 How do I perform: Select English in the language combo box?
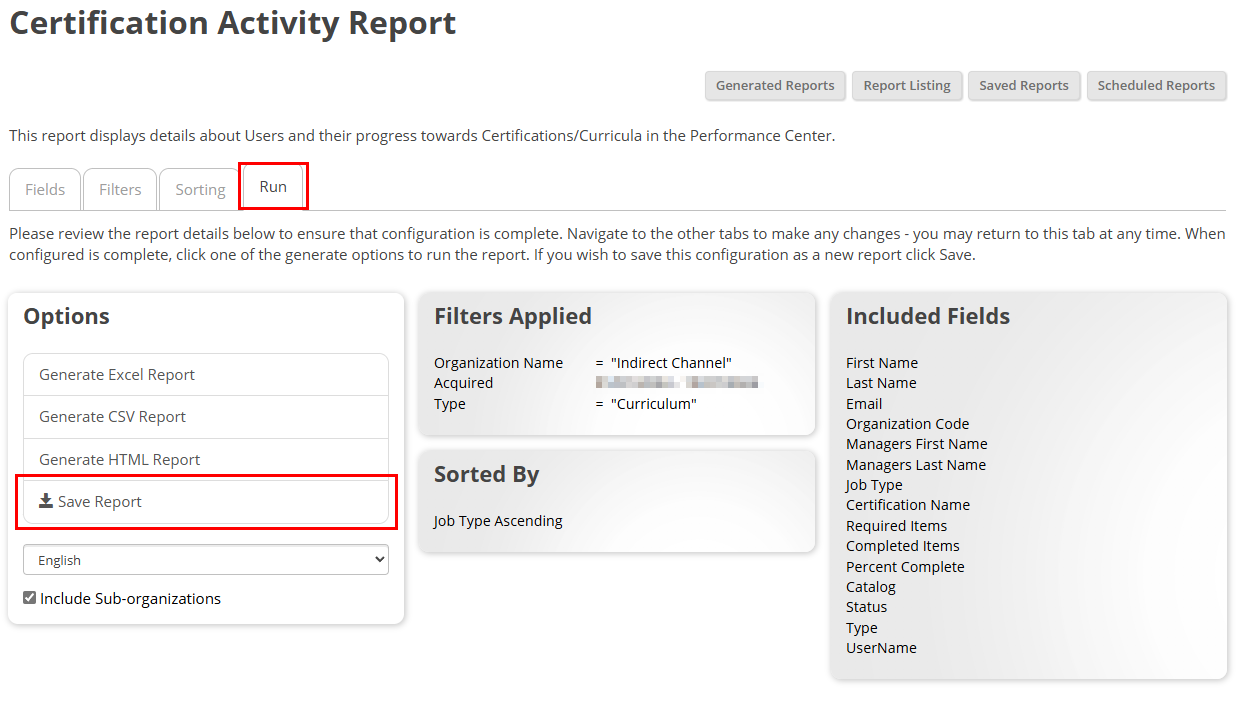click(205, 559)
